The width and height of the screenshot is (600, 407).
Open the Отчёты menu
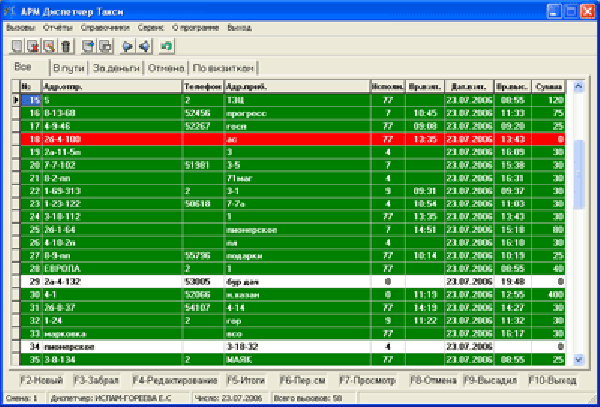click(56, 27)
